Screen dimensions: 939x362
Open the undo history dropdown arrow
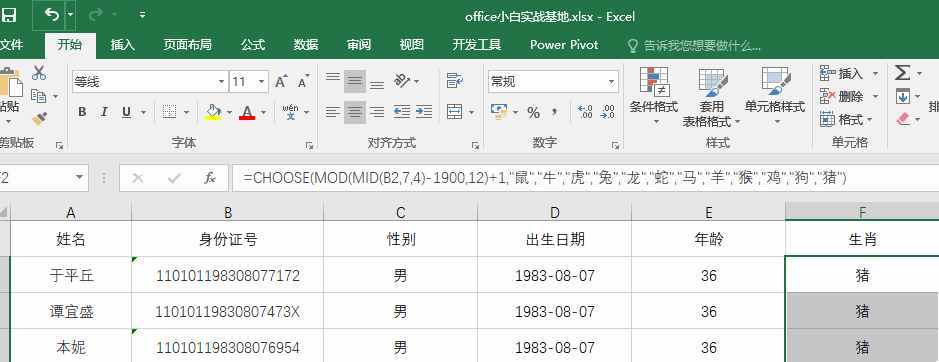click(x=71, y=15)
